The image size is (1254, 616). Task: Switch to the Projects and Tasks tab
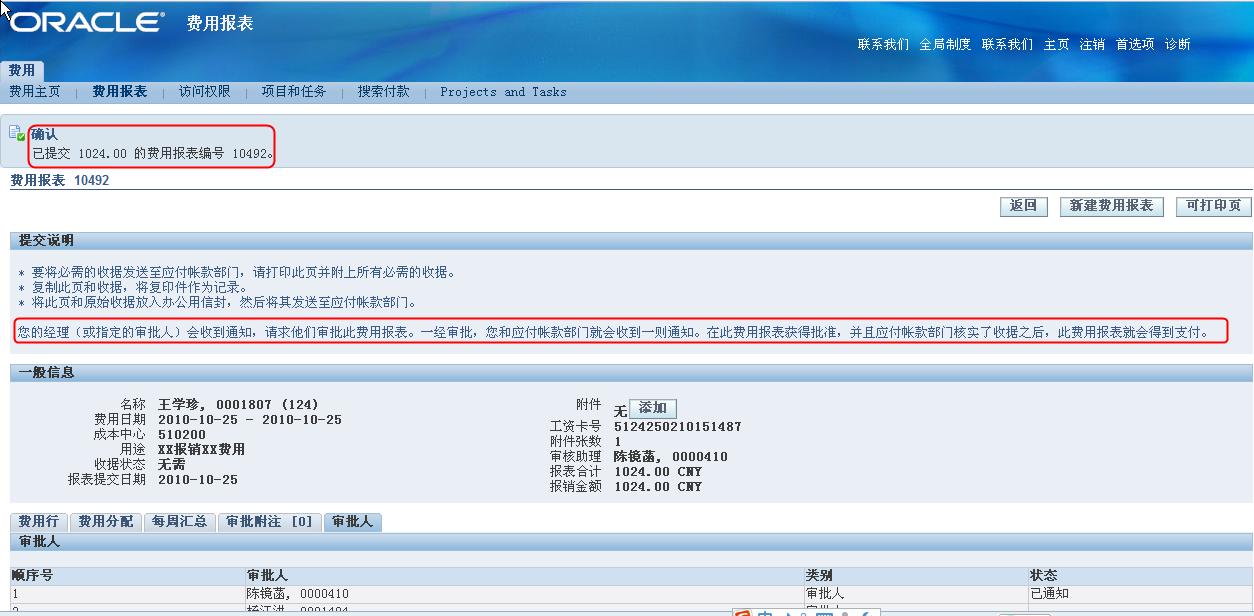503,91
